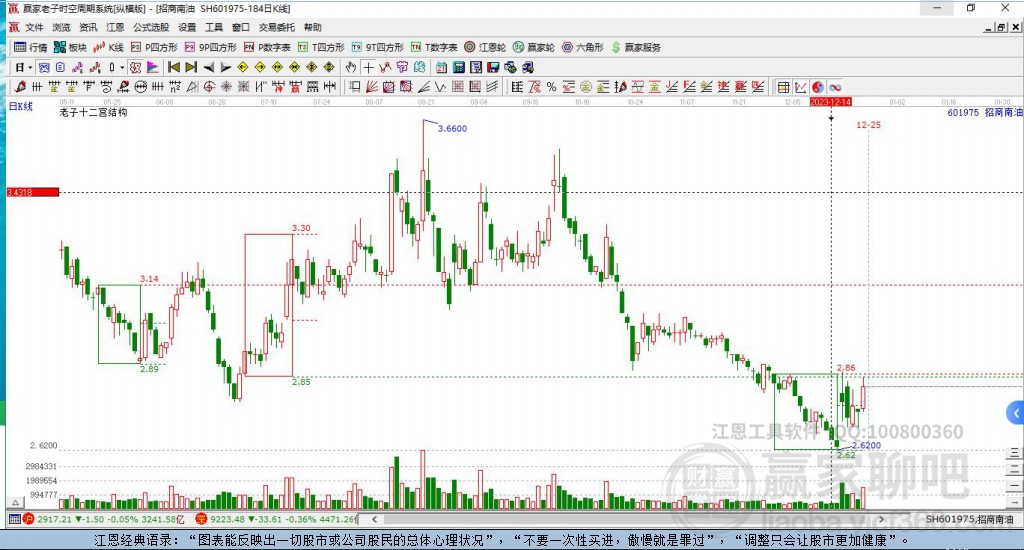The height and width of the screenshot is (550, 1024).
Task: Jump to last bar icon
Action: tap(191, 67)
